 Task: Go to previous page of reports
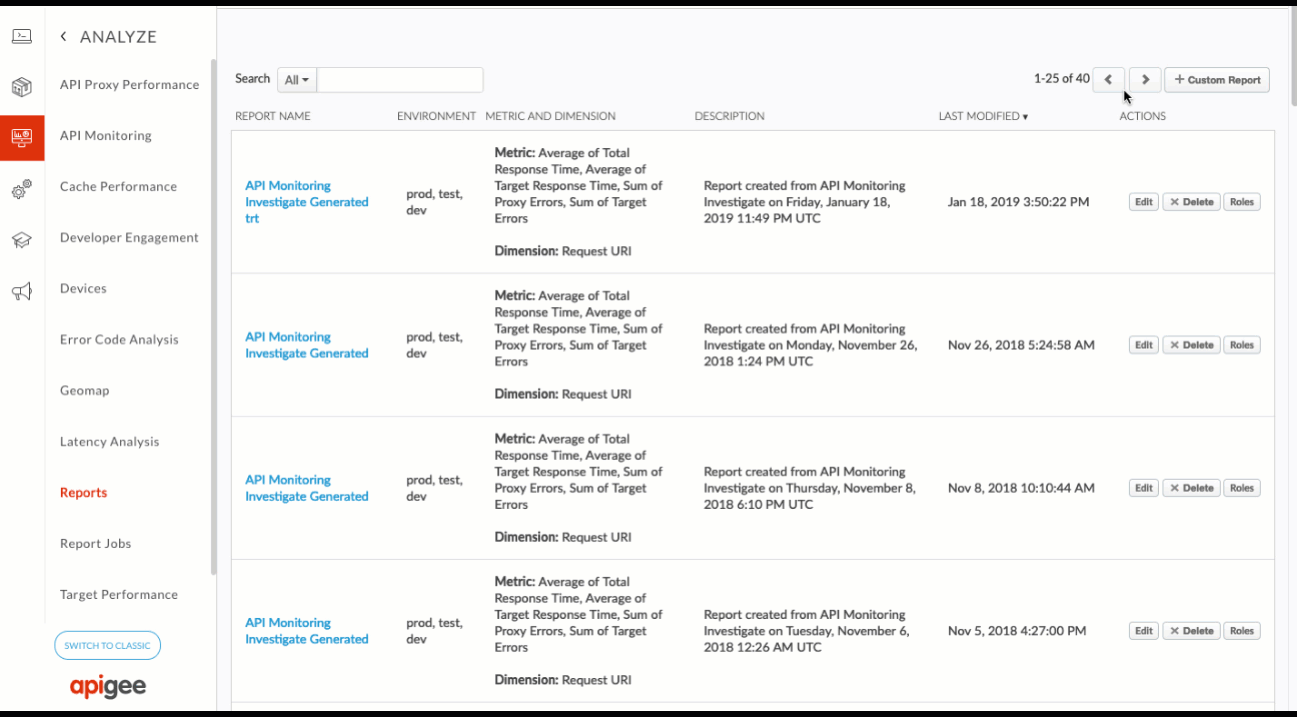pos(1108,80)
